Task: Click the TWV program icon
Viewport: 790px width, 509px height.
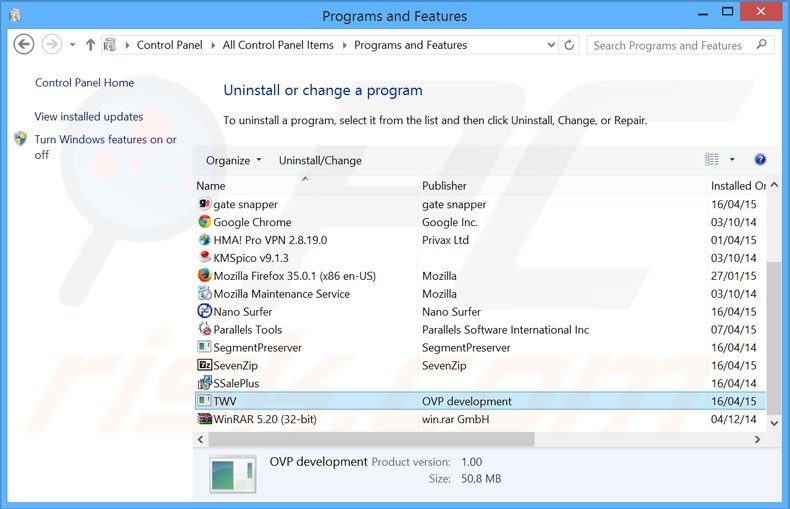Action: click(x=204, y=401)
